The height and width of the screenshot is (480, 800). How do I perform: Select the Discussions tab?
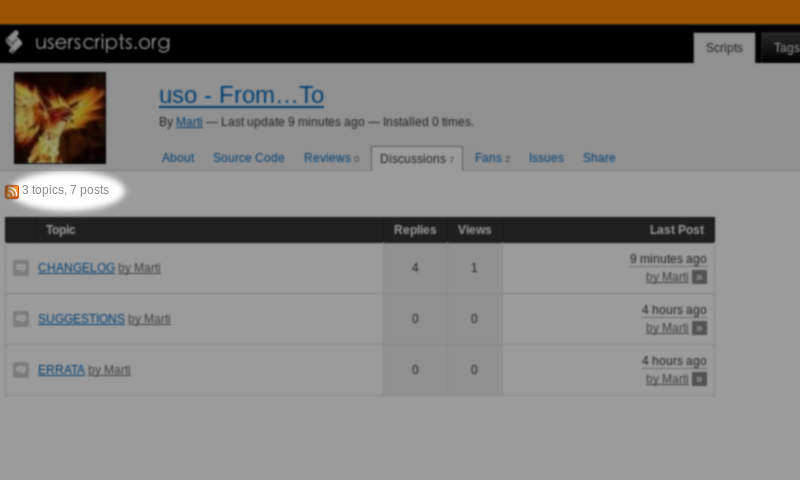(417, 159)
